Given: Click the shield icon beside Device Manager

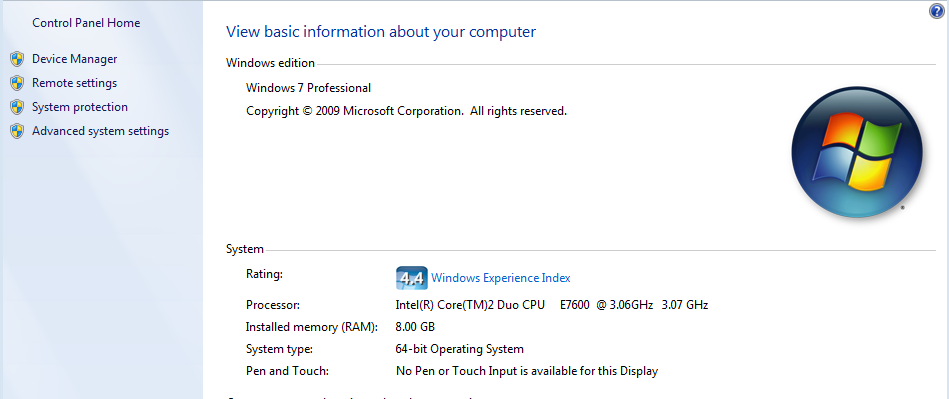Looking at the screenshot, I should (17, 59).
